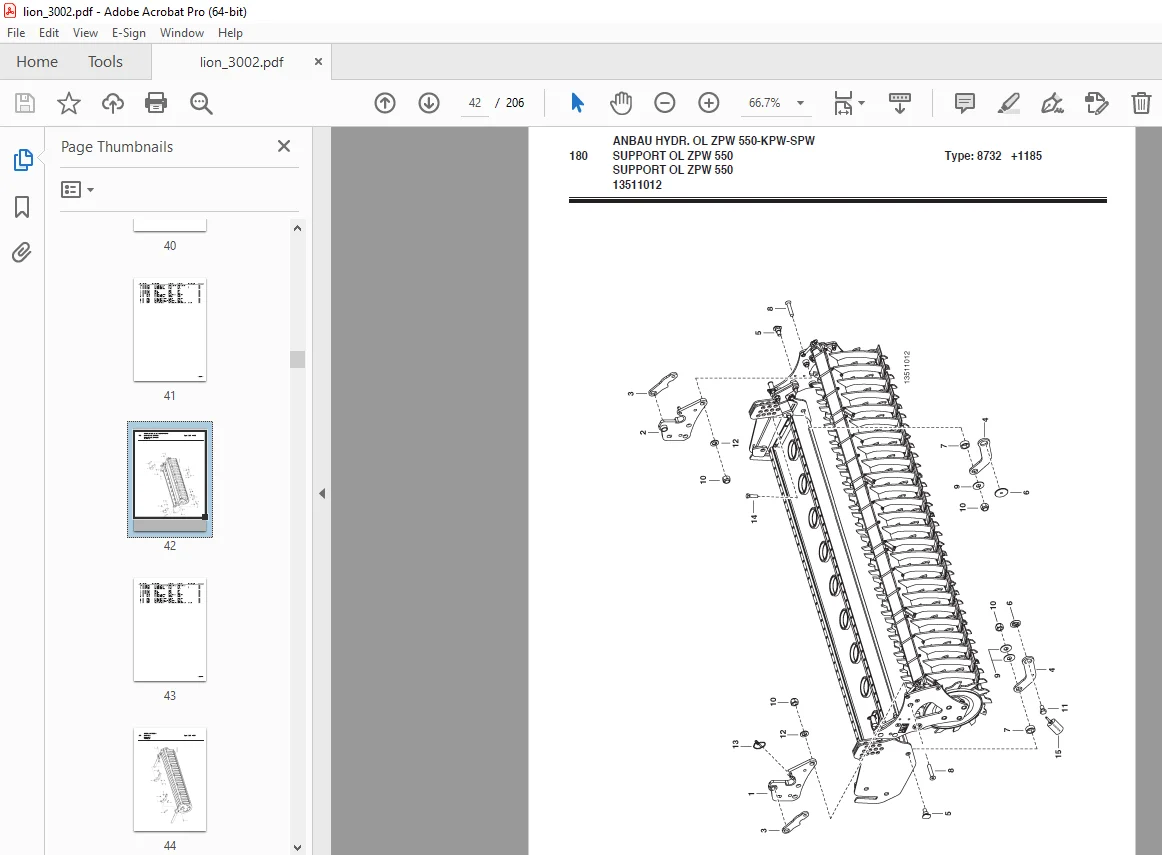
Task: Click the 'Type: 8732 +1185' text
Action: (x=993, y=156)
